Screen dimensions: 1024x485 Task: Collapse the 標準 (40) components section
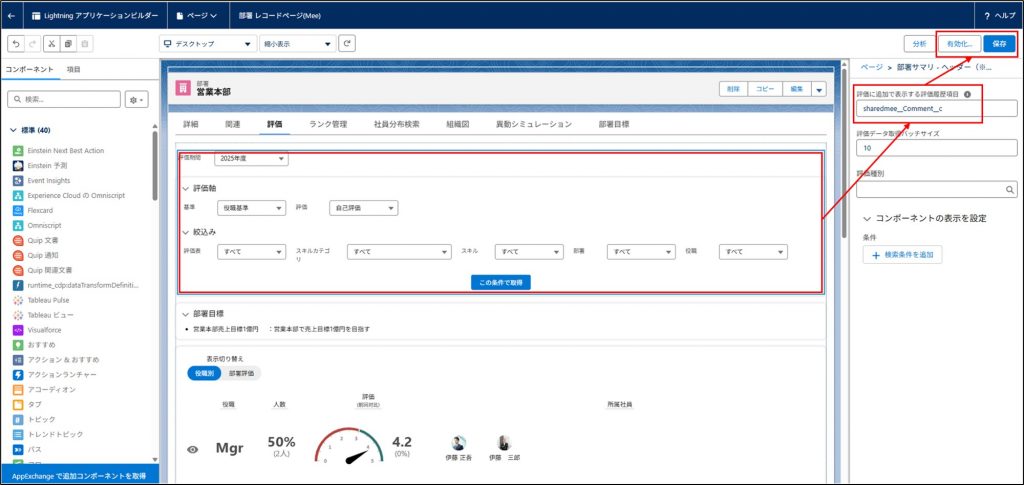pos(13,130)
